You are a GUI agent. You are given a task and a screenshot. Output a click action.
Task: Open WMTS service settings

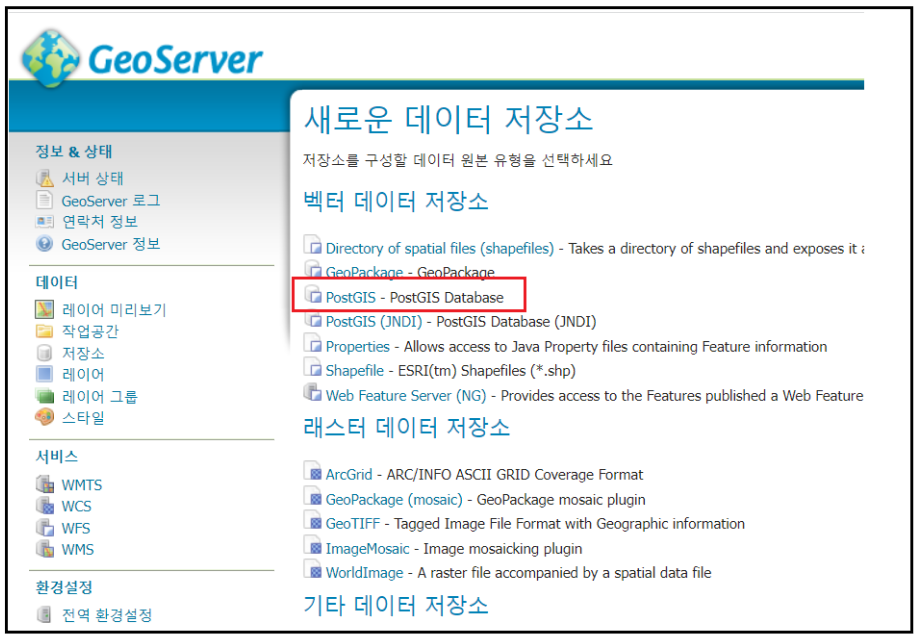click(x=82, y=485)
